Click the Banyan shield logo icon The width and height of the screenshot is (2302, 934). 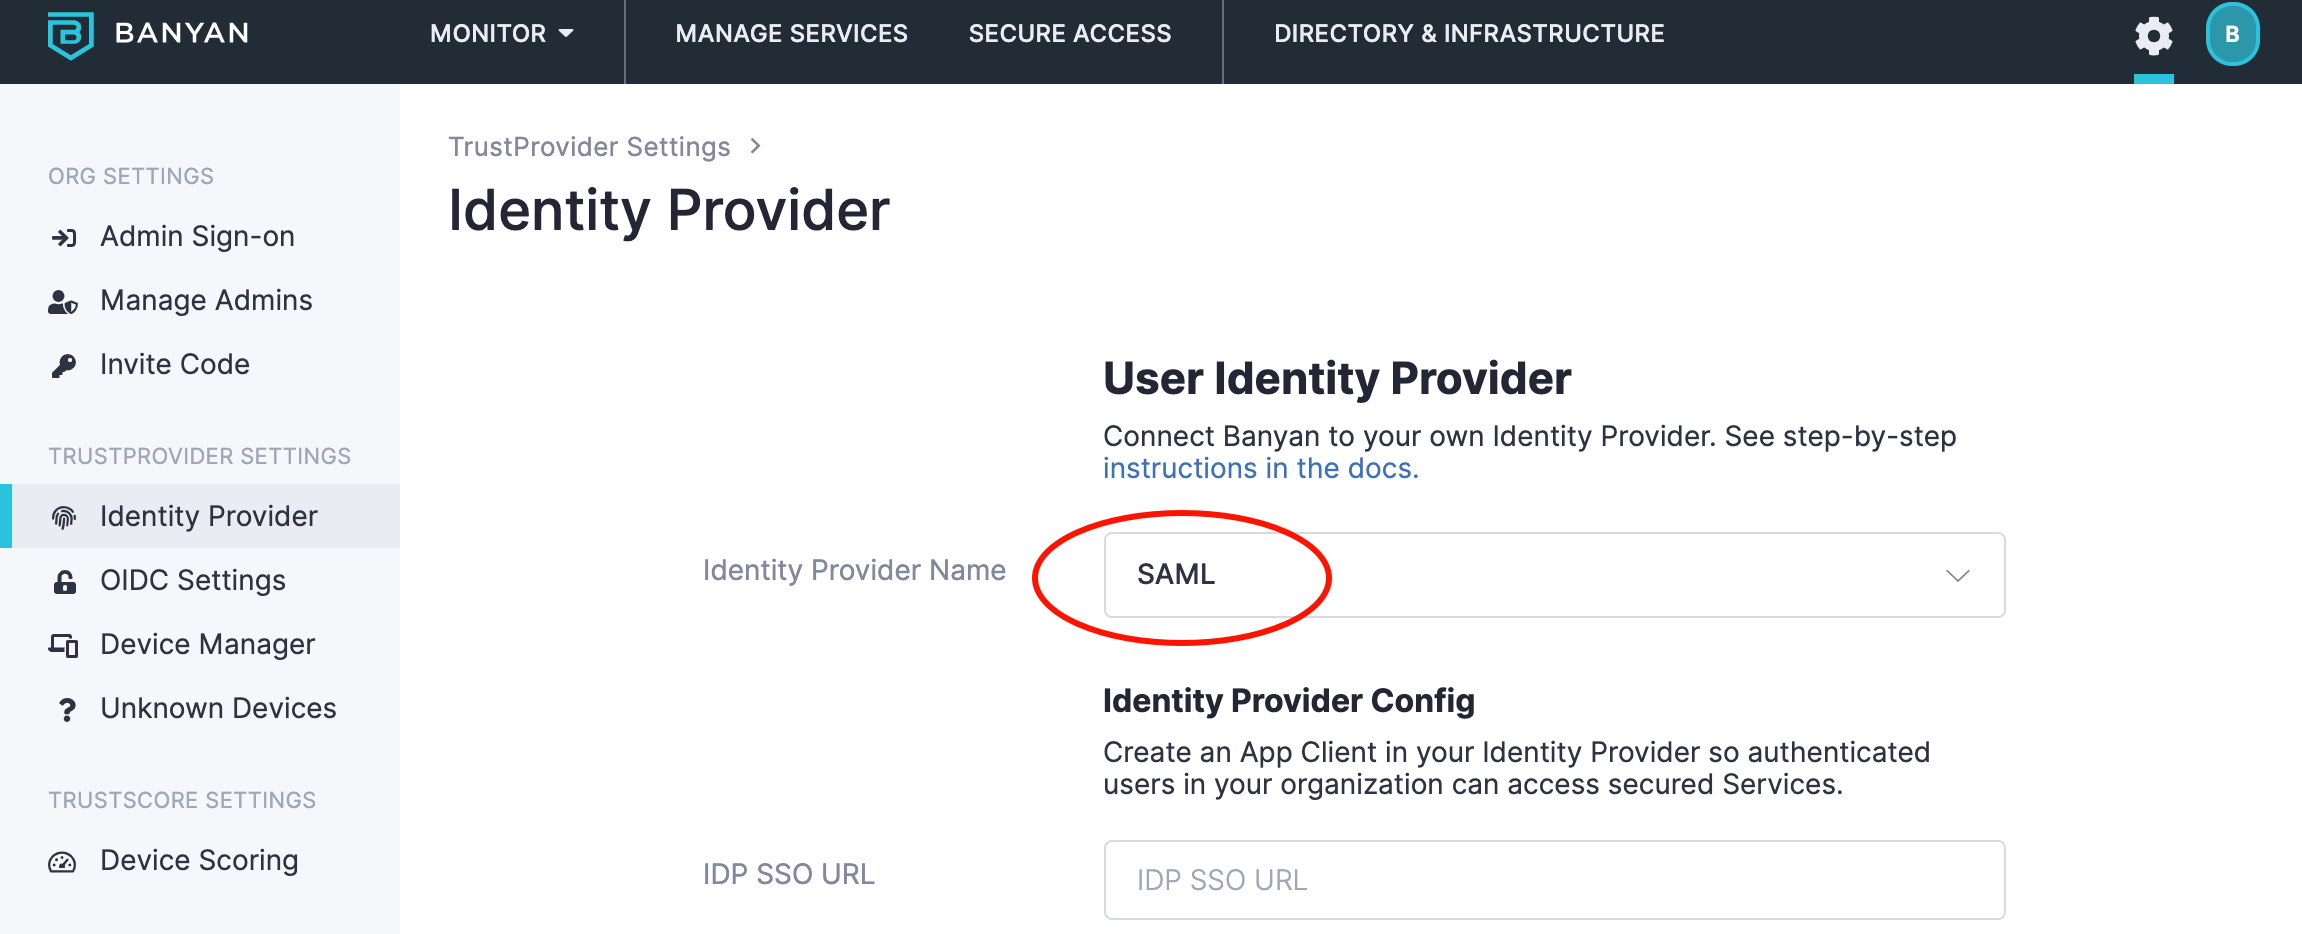click(70, 35)
